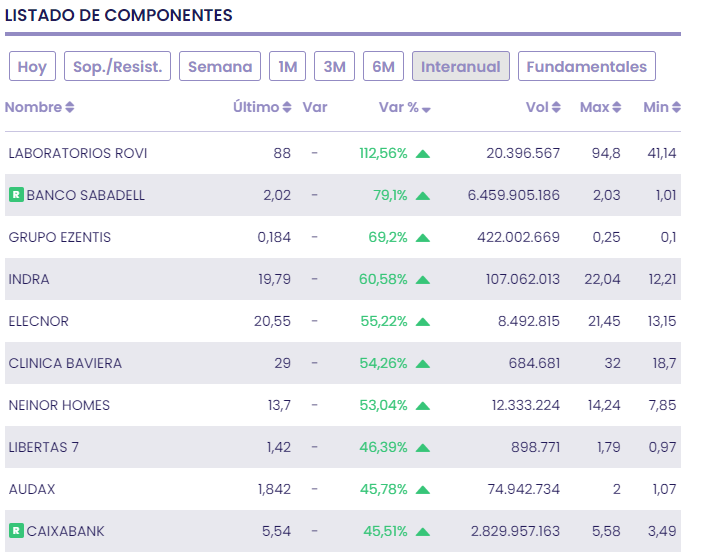The image size is (701, 553).
Task: Show the 1M period view
Action: click(288, 67)
